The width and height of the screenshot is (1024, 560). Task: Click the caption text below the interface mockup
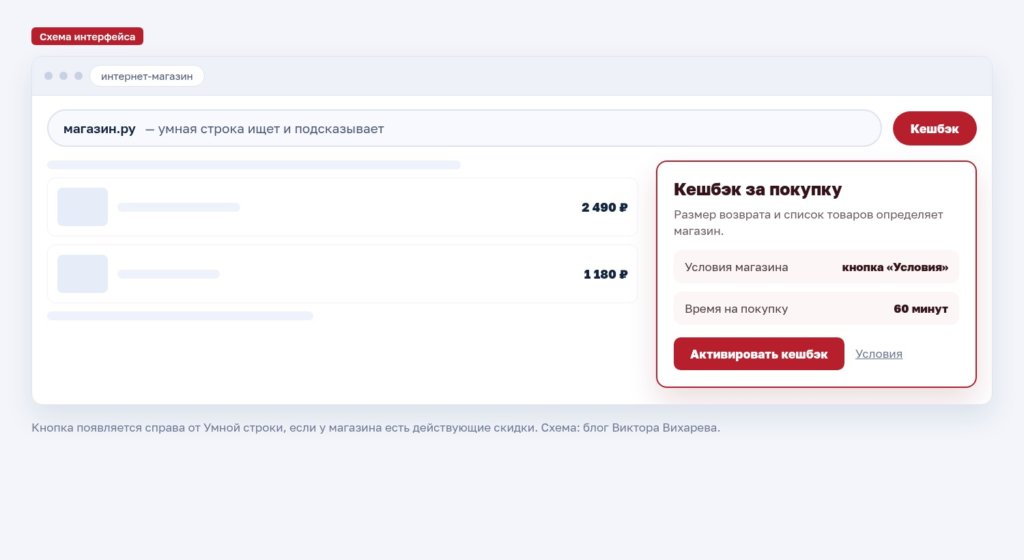click(x=376, y=428)
